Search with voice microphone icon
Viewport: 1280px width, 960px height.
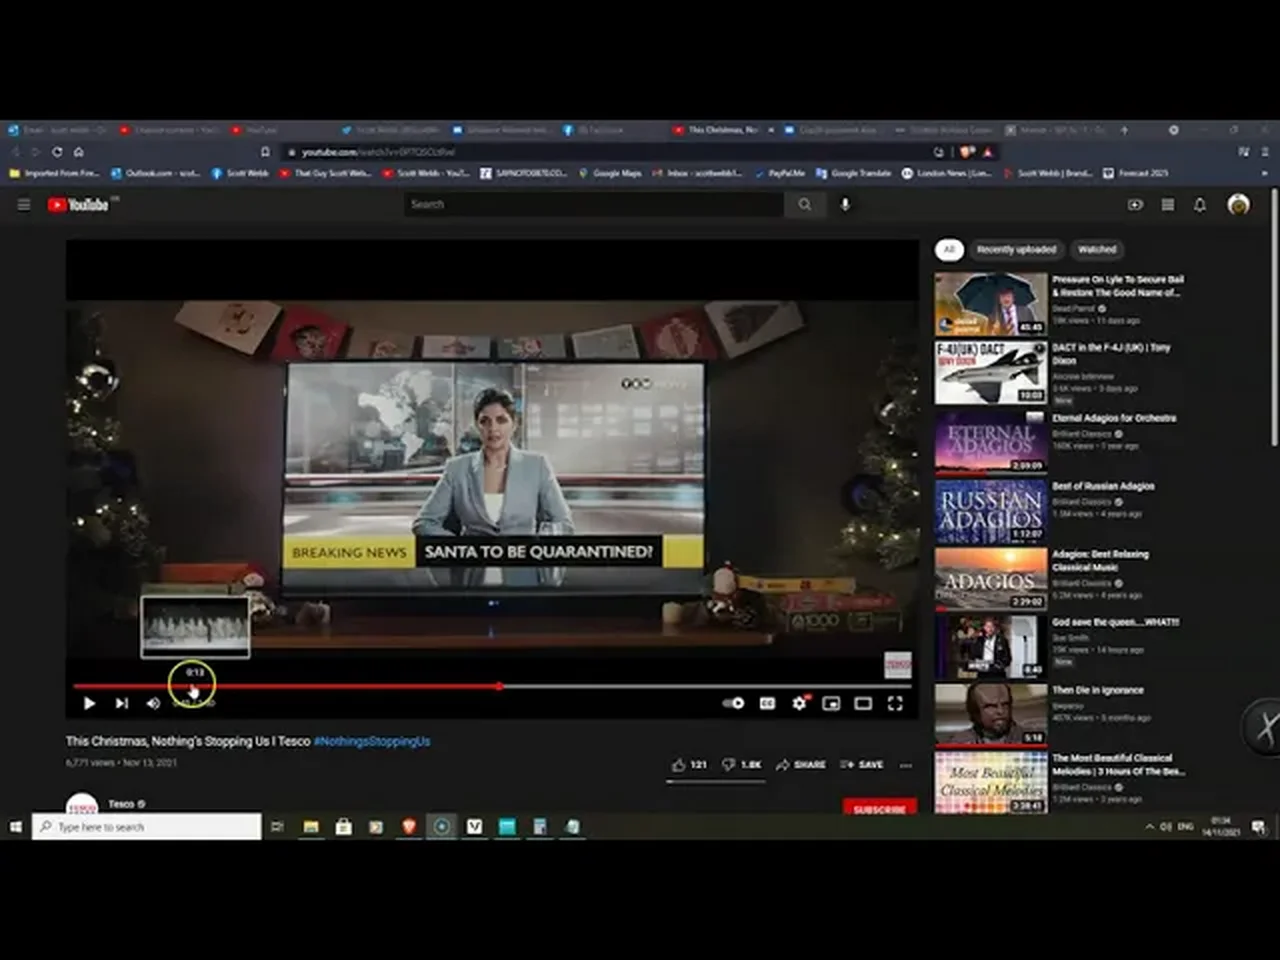845,205
